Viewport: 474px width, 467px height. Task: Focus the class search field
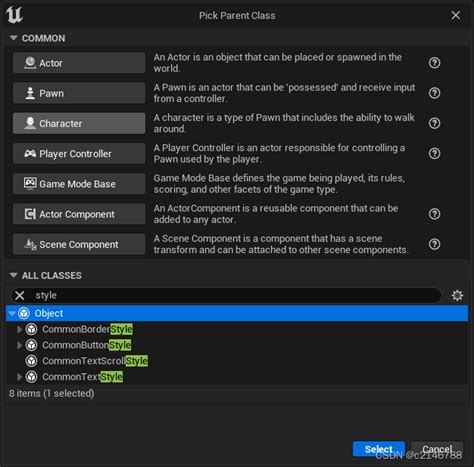tap(235, 295)
